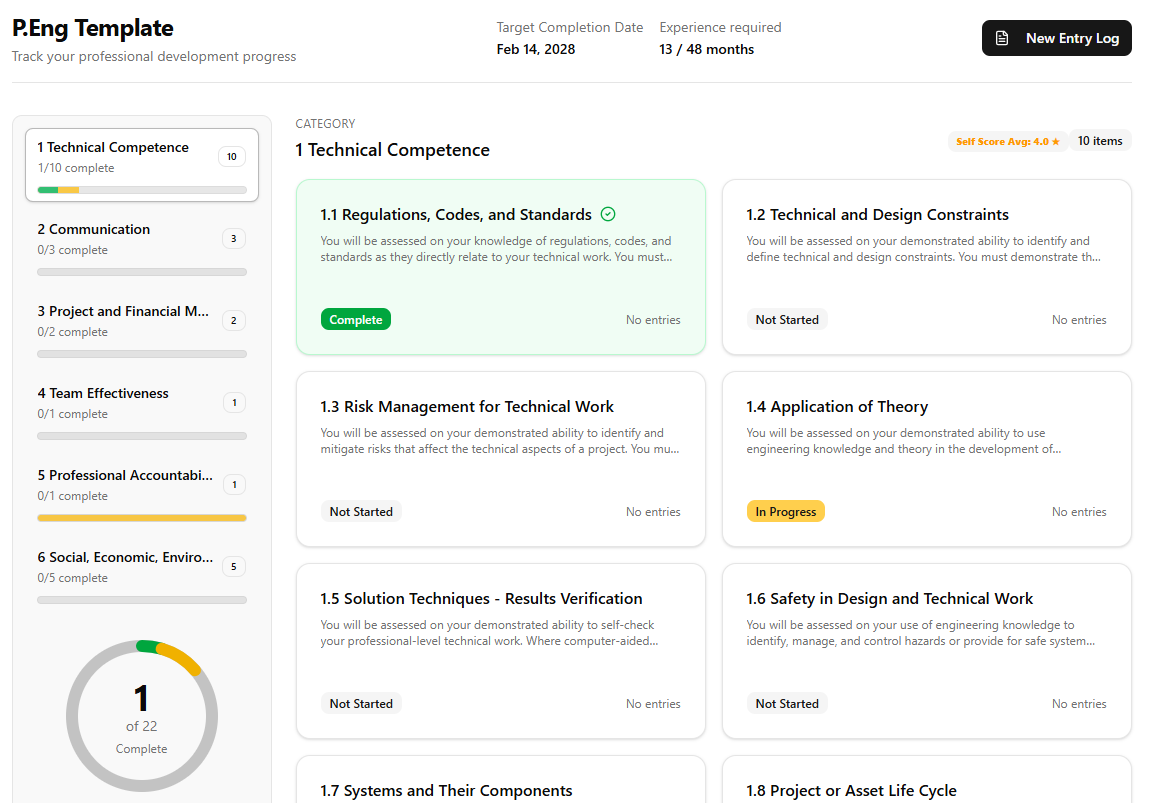Click the green checkmark beside Regulations, Codes, and Standards

tap(607, 214)
